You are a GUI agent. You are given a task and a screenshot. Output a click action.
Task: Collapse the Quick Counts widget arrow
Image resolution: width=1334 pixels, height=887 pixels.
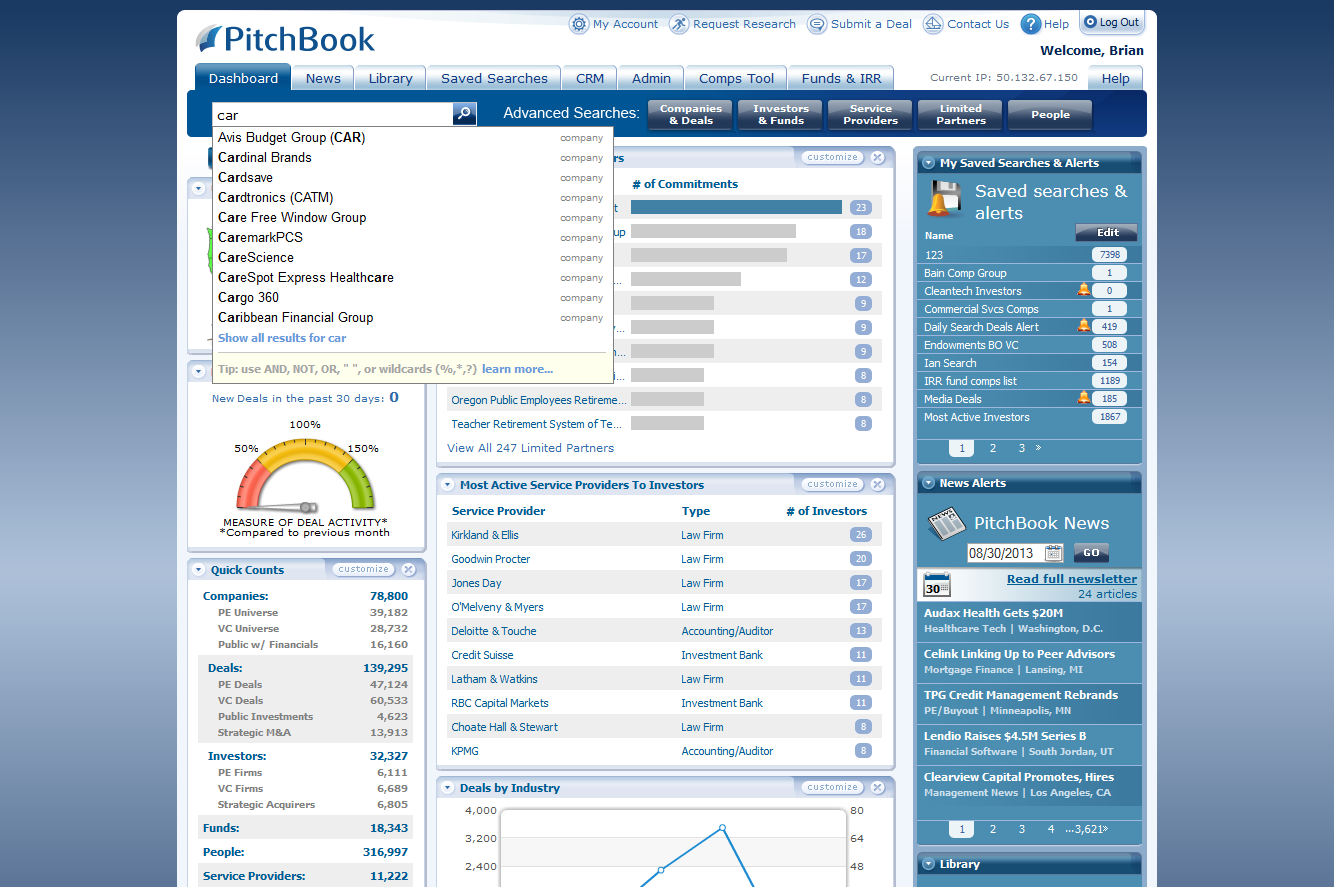(198, 570)
